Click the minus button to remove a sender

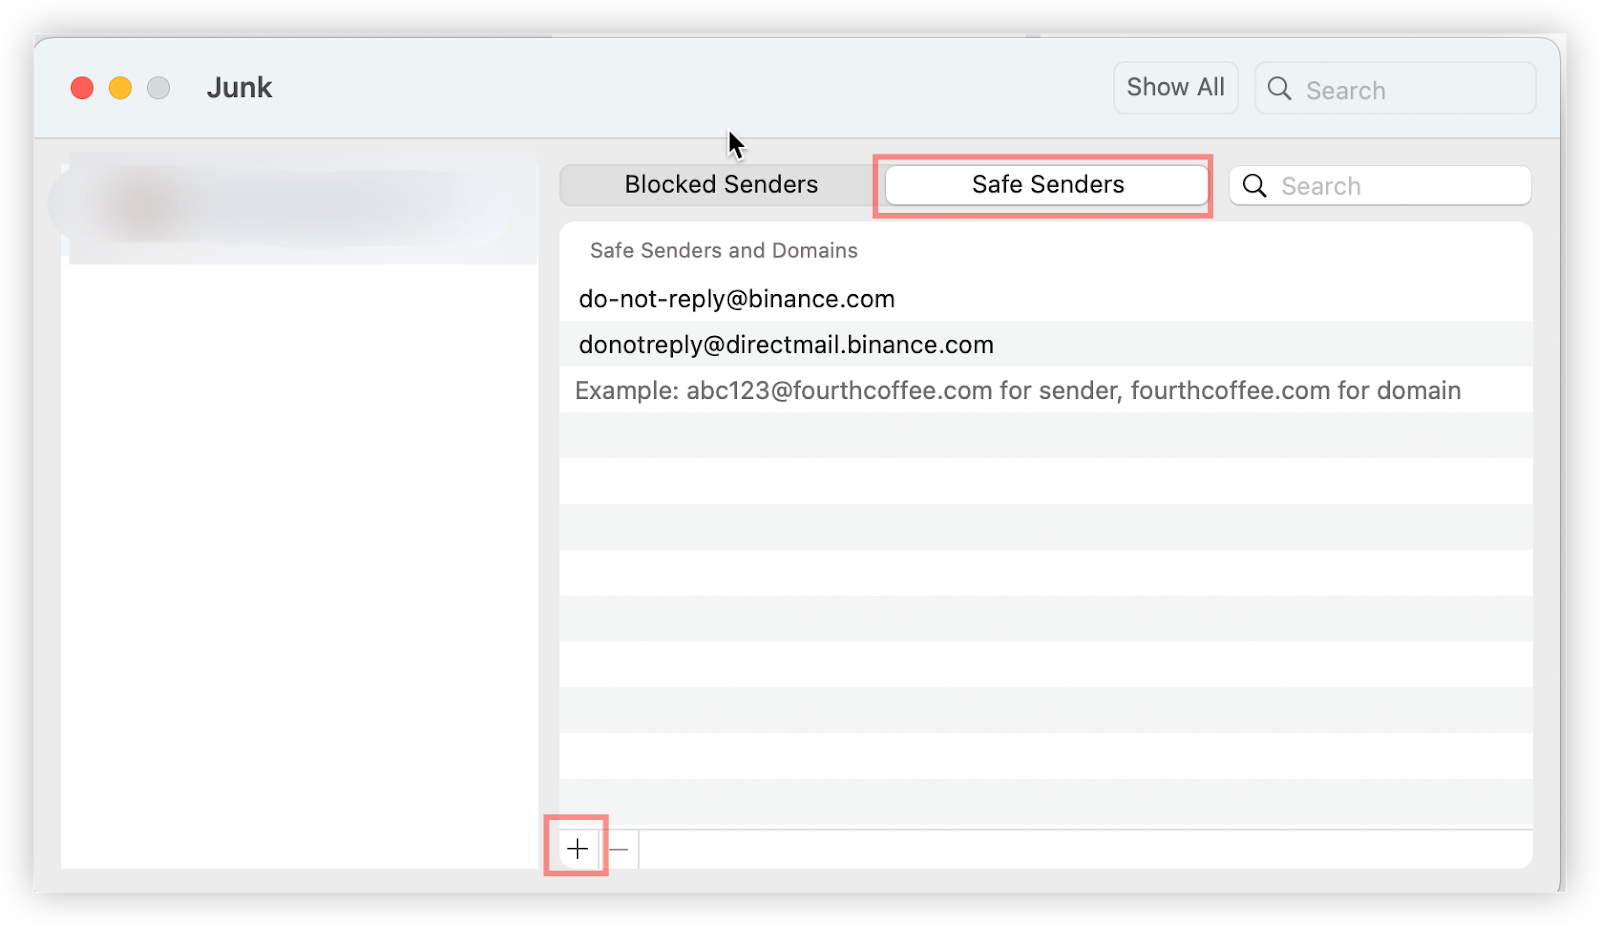coord(619,849)
